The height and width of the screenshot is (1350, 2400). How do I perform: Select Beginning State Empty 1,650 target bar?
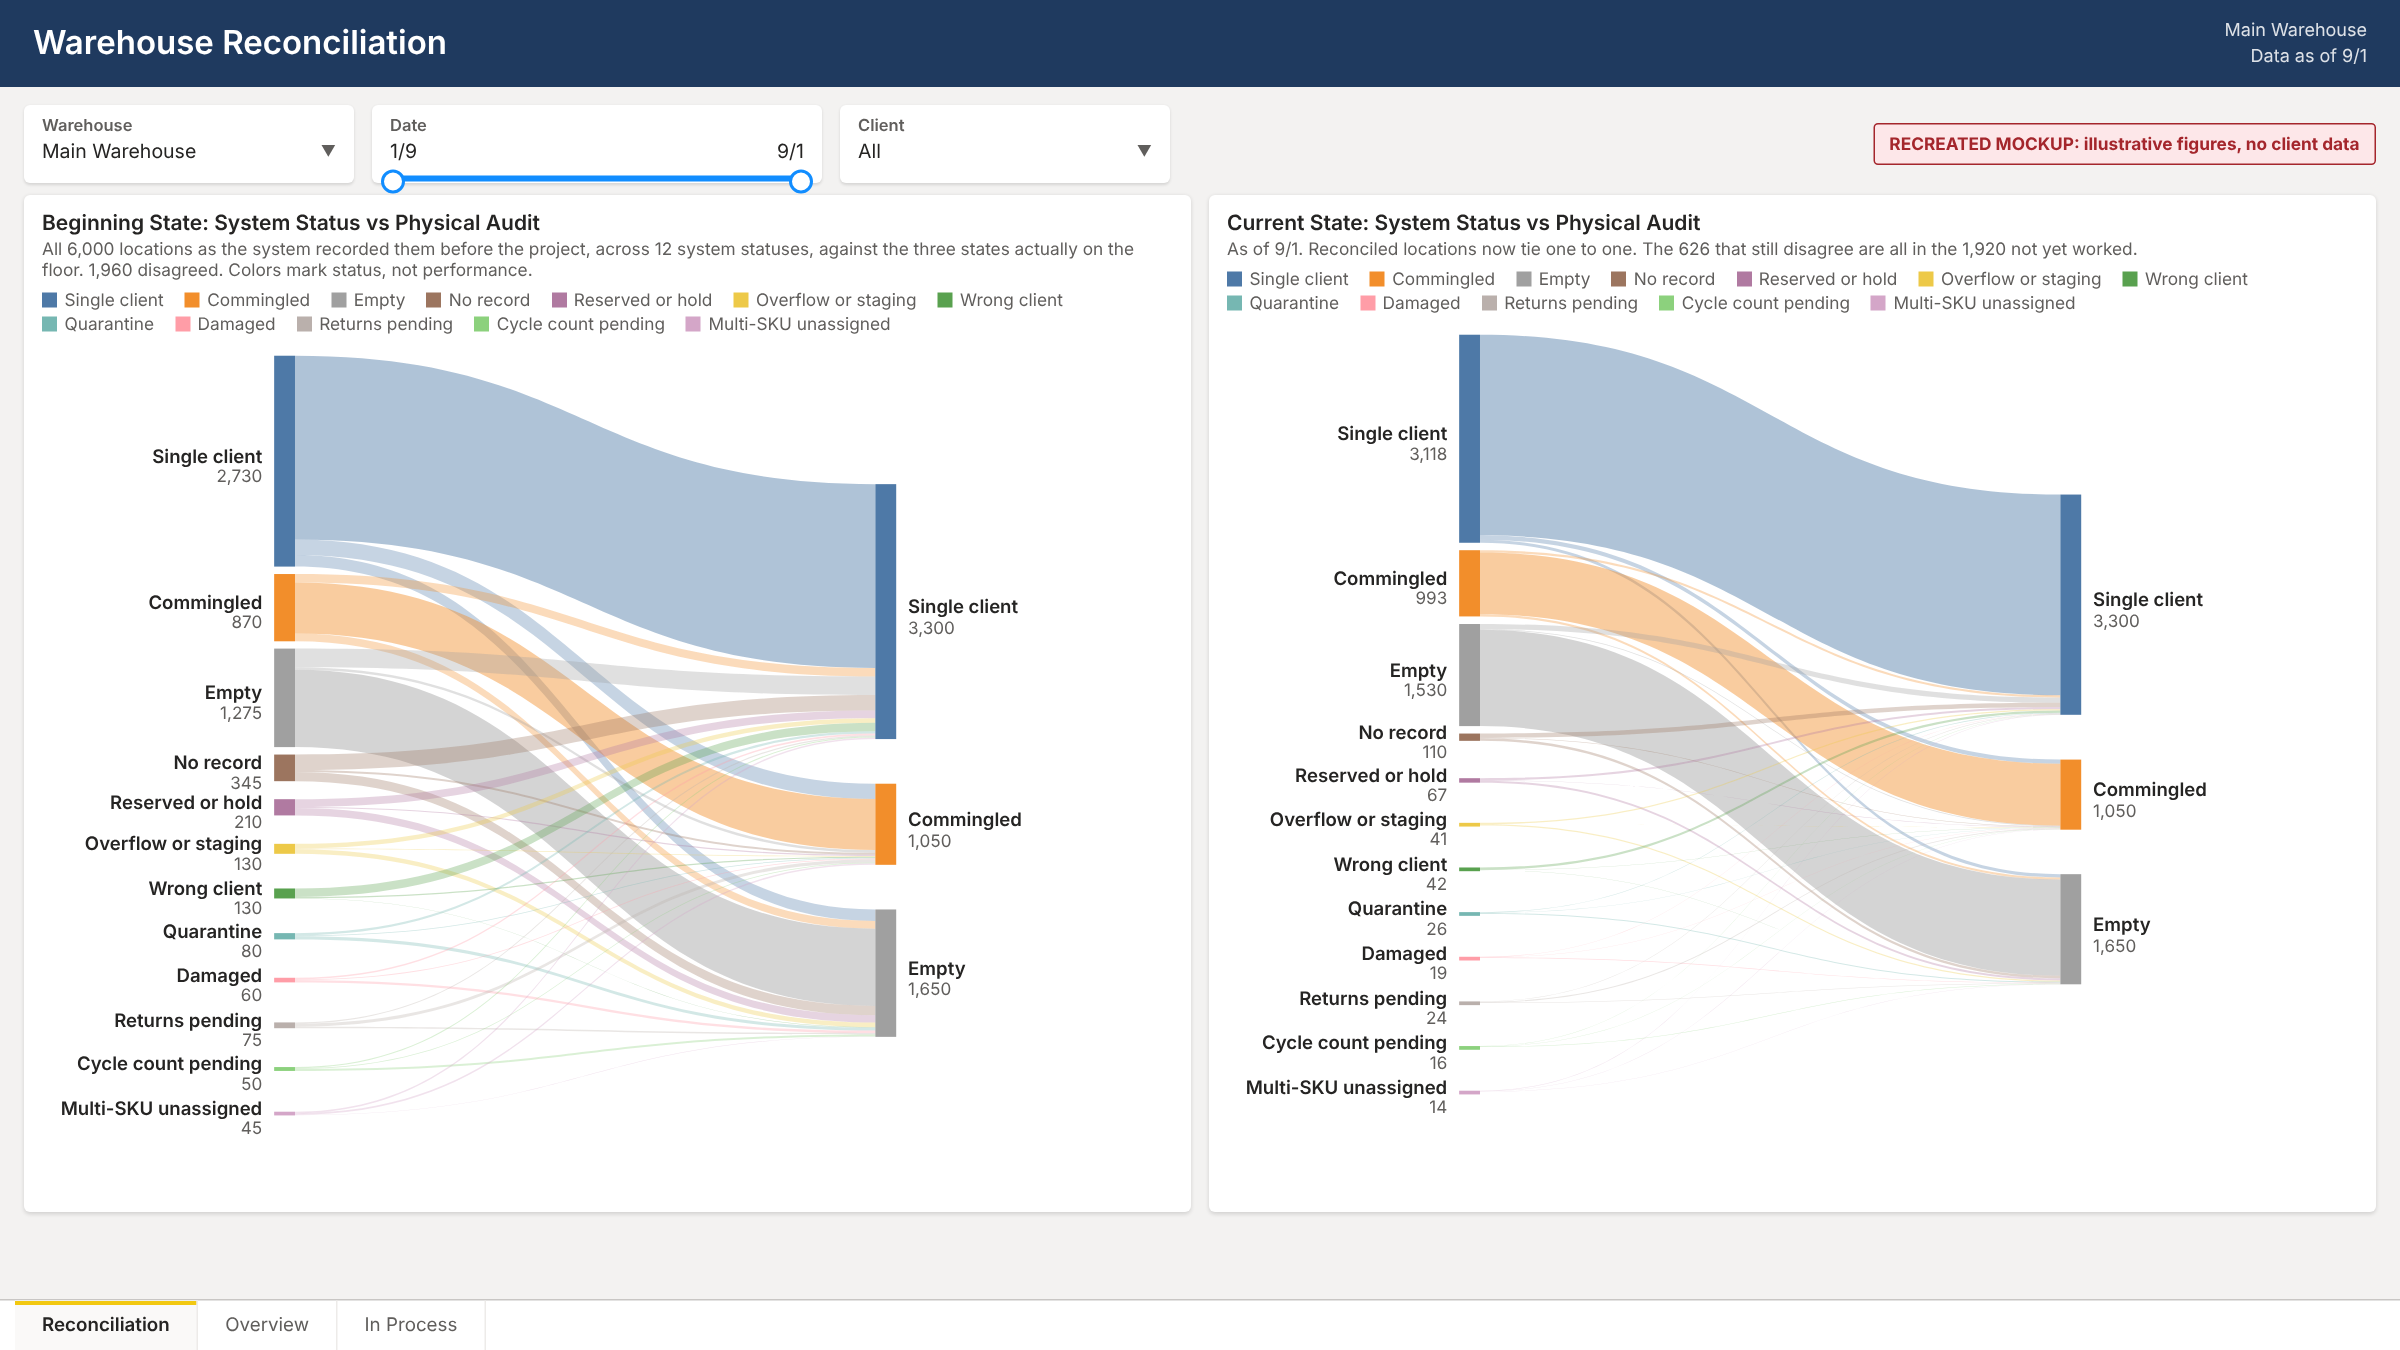pyautogui.click(x=886, y=973)
